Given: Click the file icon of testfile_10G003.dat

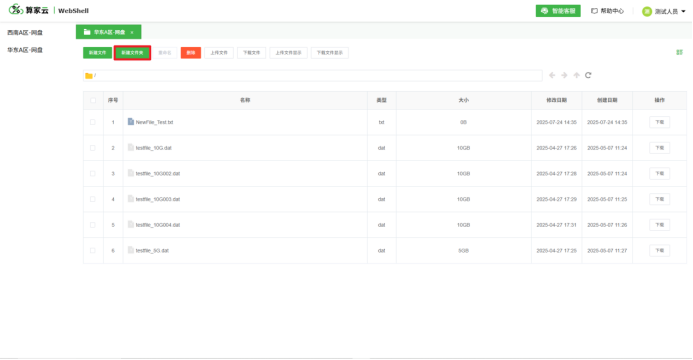Looking at the screenshot, I should click(x=131, y=198).
